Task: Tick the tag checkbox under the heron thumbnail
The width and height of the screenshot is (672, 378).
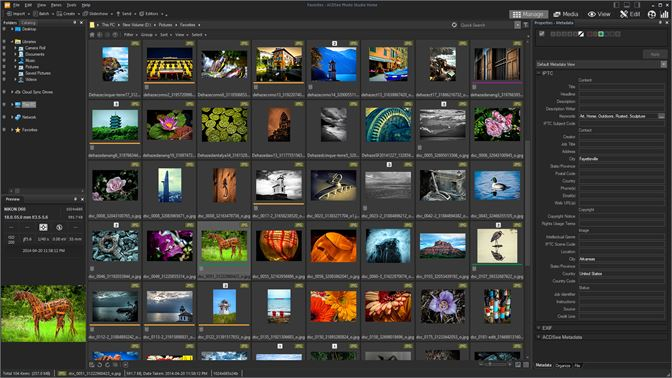Action: (x=474, y=269)
